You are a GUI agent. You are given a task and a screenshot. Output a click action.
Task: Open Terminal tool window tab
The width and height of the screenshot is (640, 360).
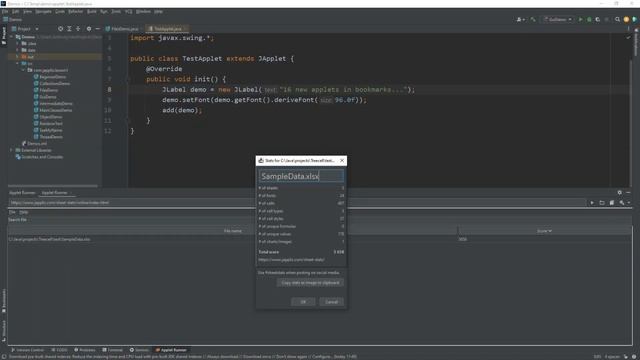pos(113,350)
